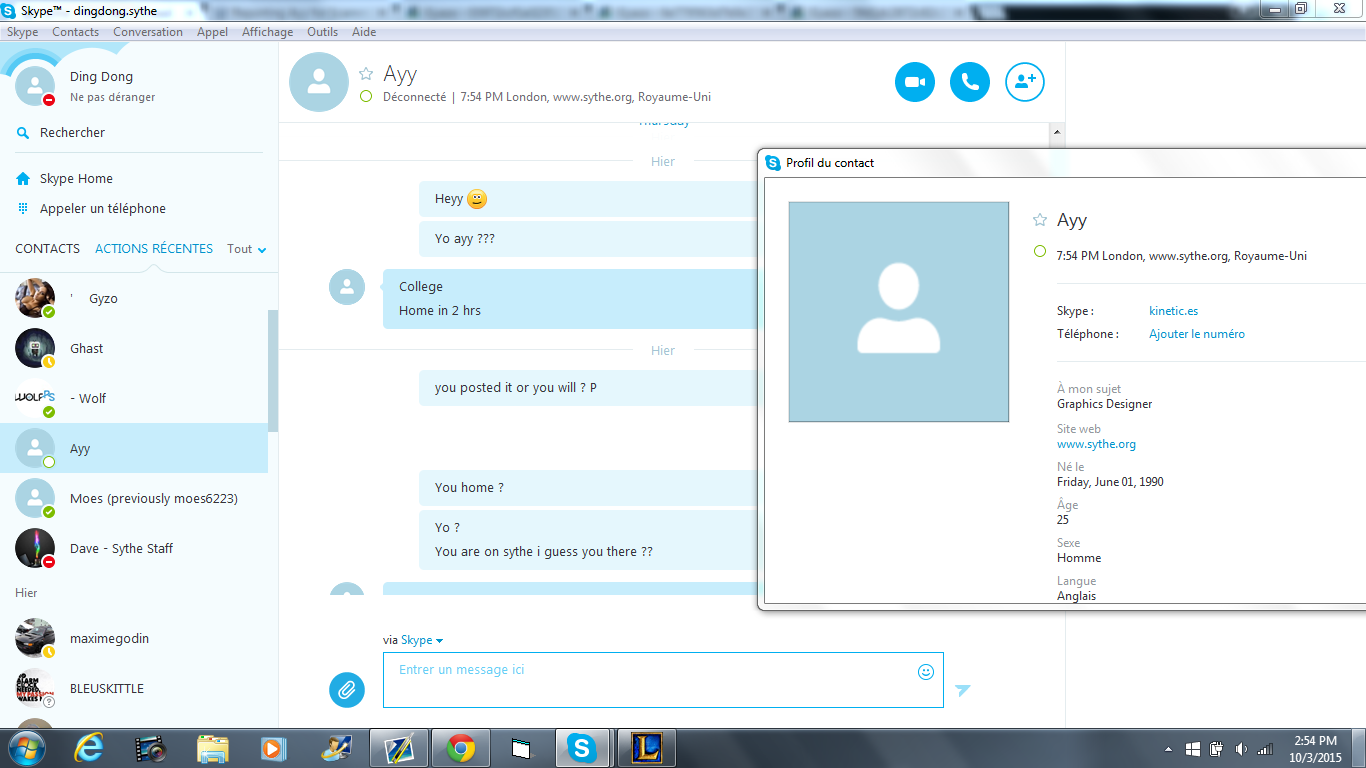Open Gyzo's avatar in the contact list
This screenshot has width=1366, height=768.
(x=35, y=298)
